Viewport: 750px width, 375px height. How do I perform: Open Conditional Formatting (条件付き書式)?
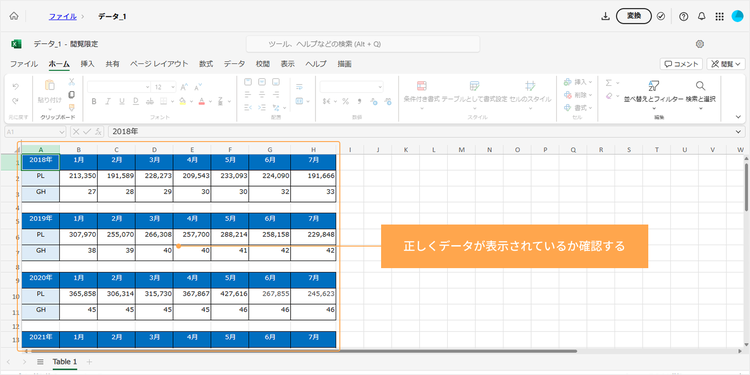pos(422,92)
